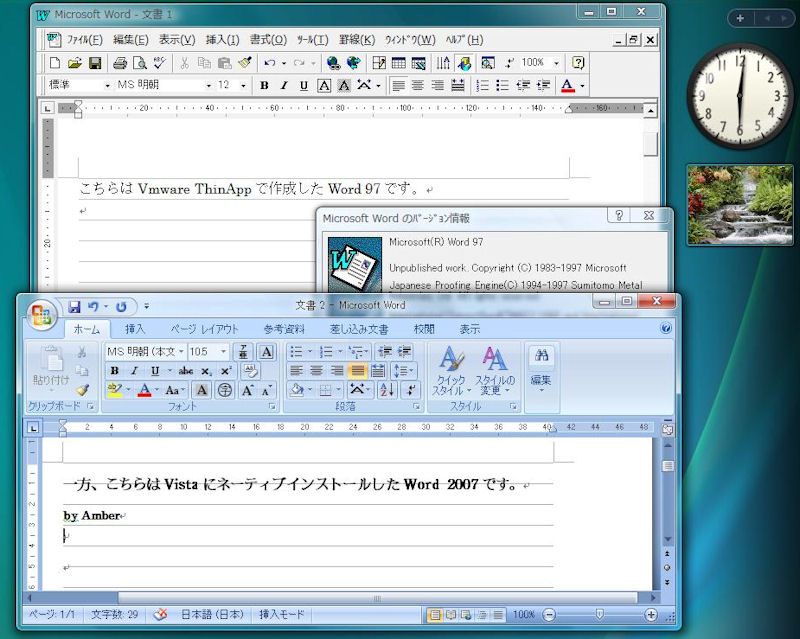
Task: Toggle Italic in the Word 2007 ribbon
Action: (134, 371)
